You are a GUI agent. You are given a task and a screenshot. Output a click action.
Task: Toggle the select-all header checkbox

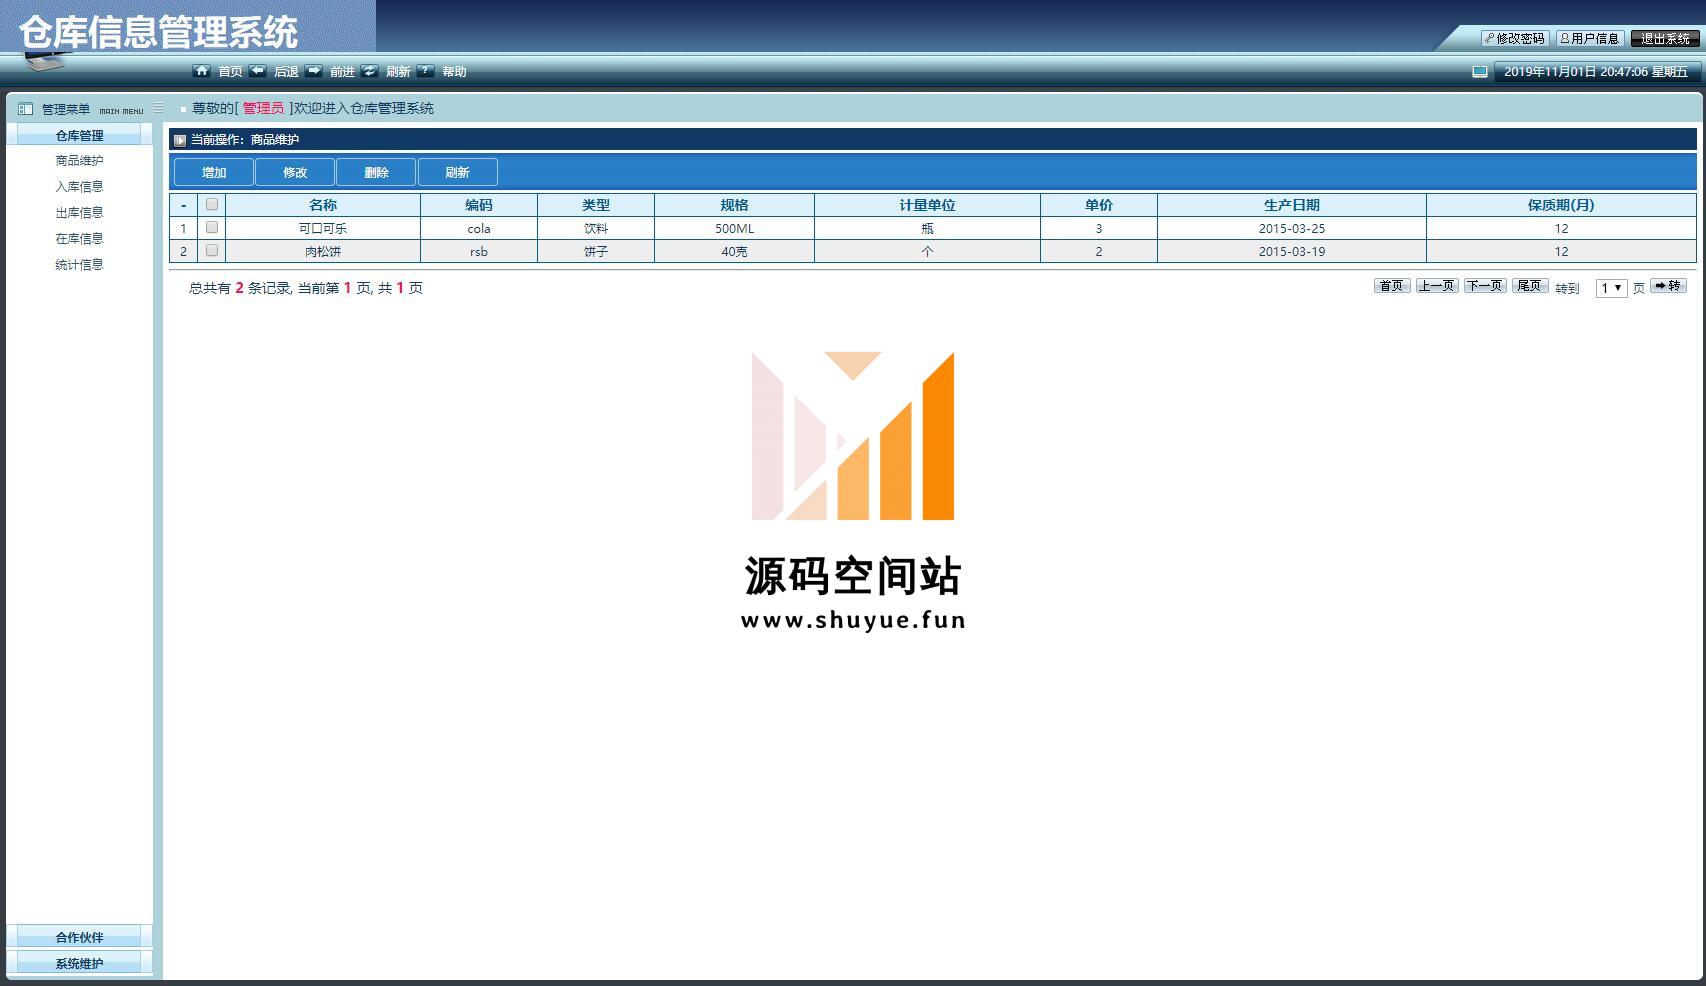[212, 204]
